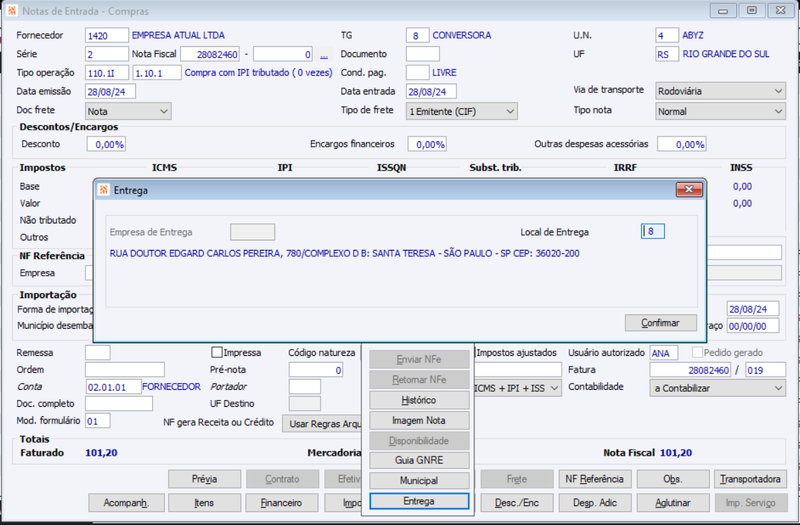Screen dimensions: 800x525
Task: Open the Transportadora button
Action: coord(751,479)
